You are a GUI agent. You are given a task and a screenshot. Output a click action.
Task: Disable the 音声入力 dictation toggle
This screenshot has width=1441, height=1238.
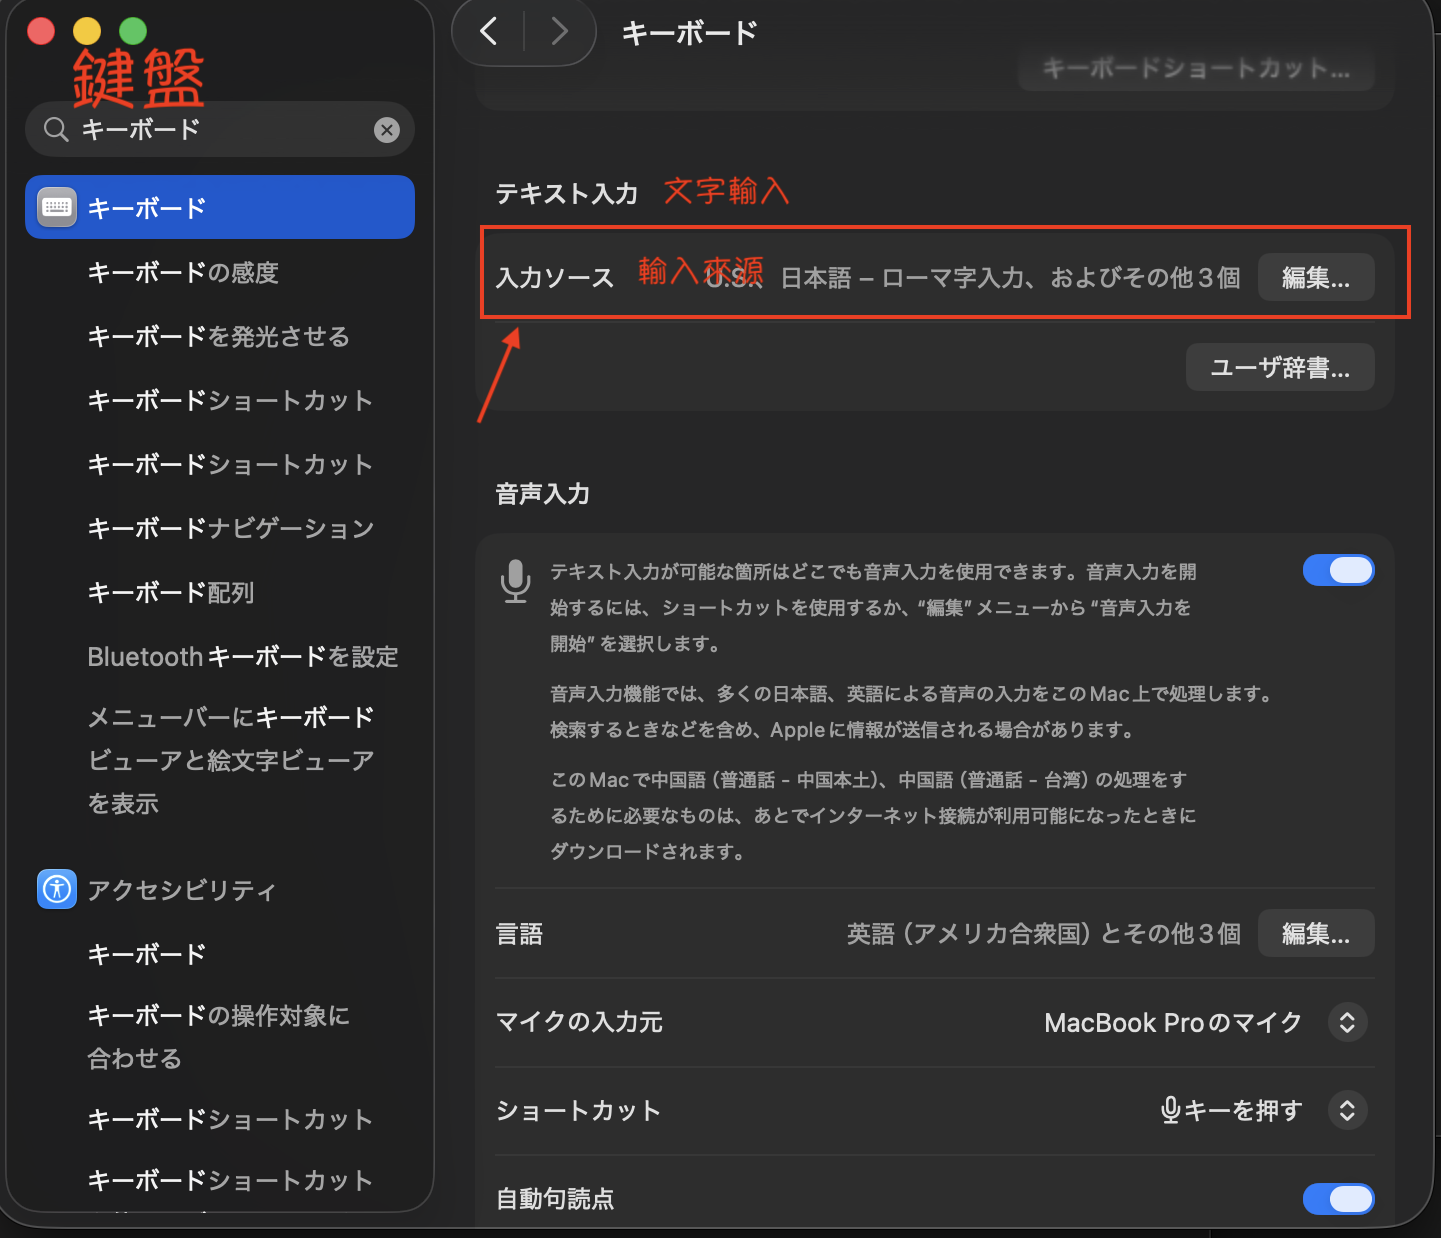pyautogui.click(x=1339, y=569)
